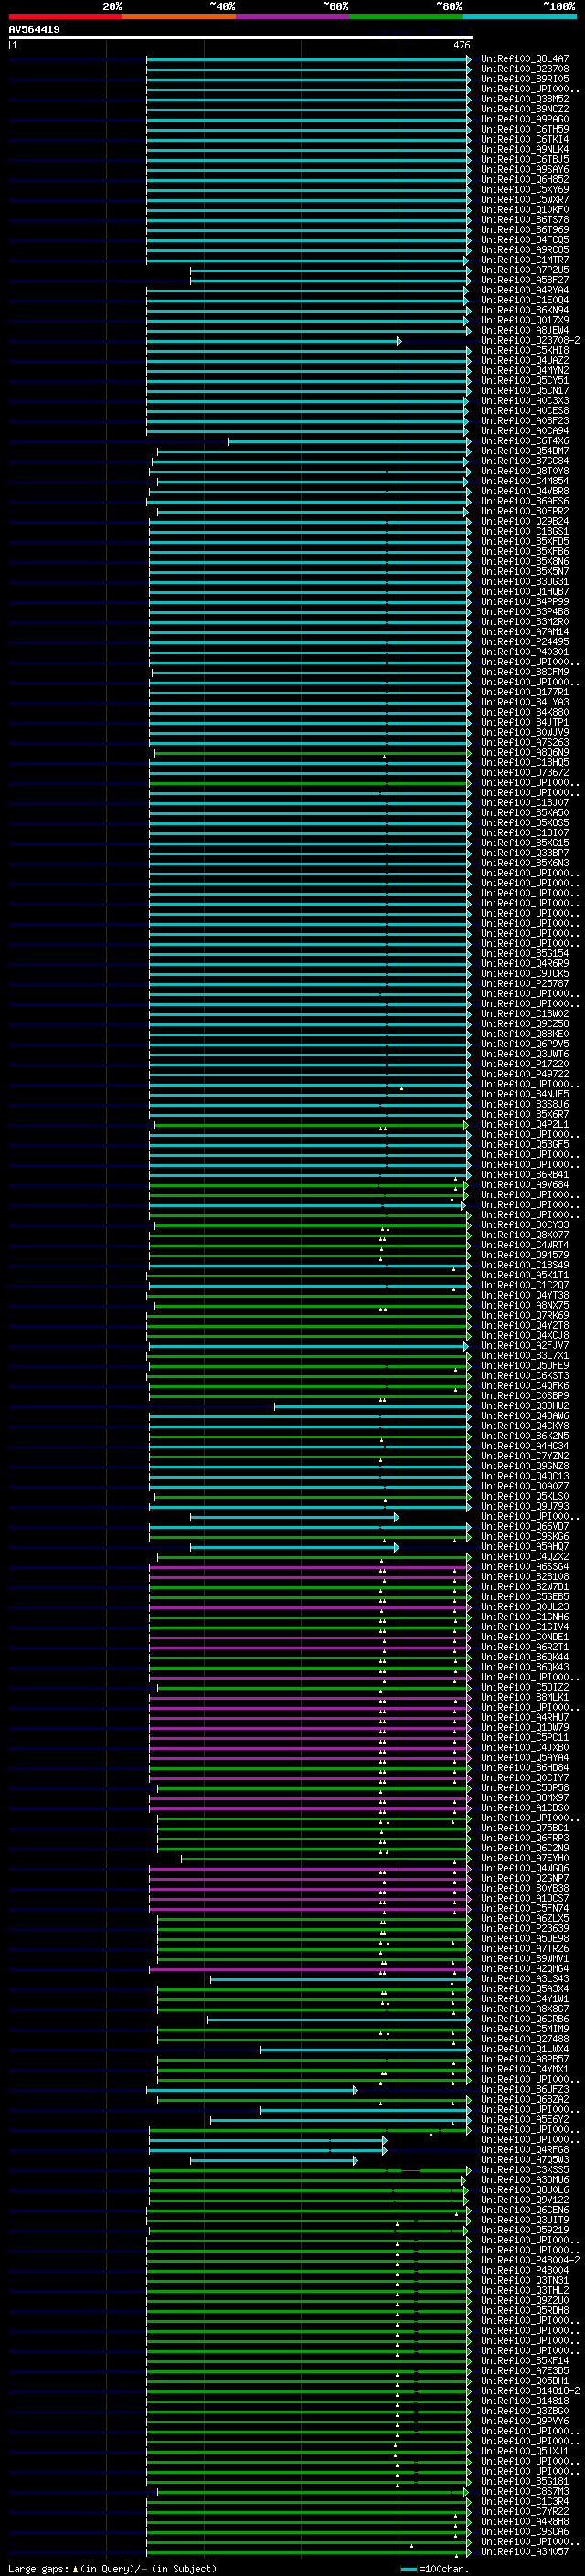This screenshot has width=585, height=2576.
Task: Select the UniRef100_A9SAY6 label
Action: (524, 169)
